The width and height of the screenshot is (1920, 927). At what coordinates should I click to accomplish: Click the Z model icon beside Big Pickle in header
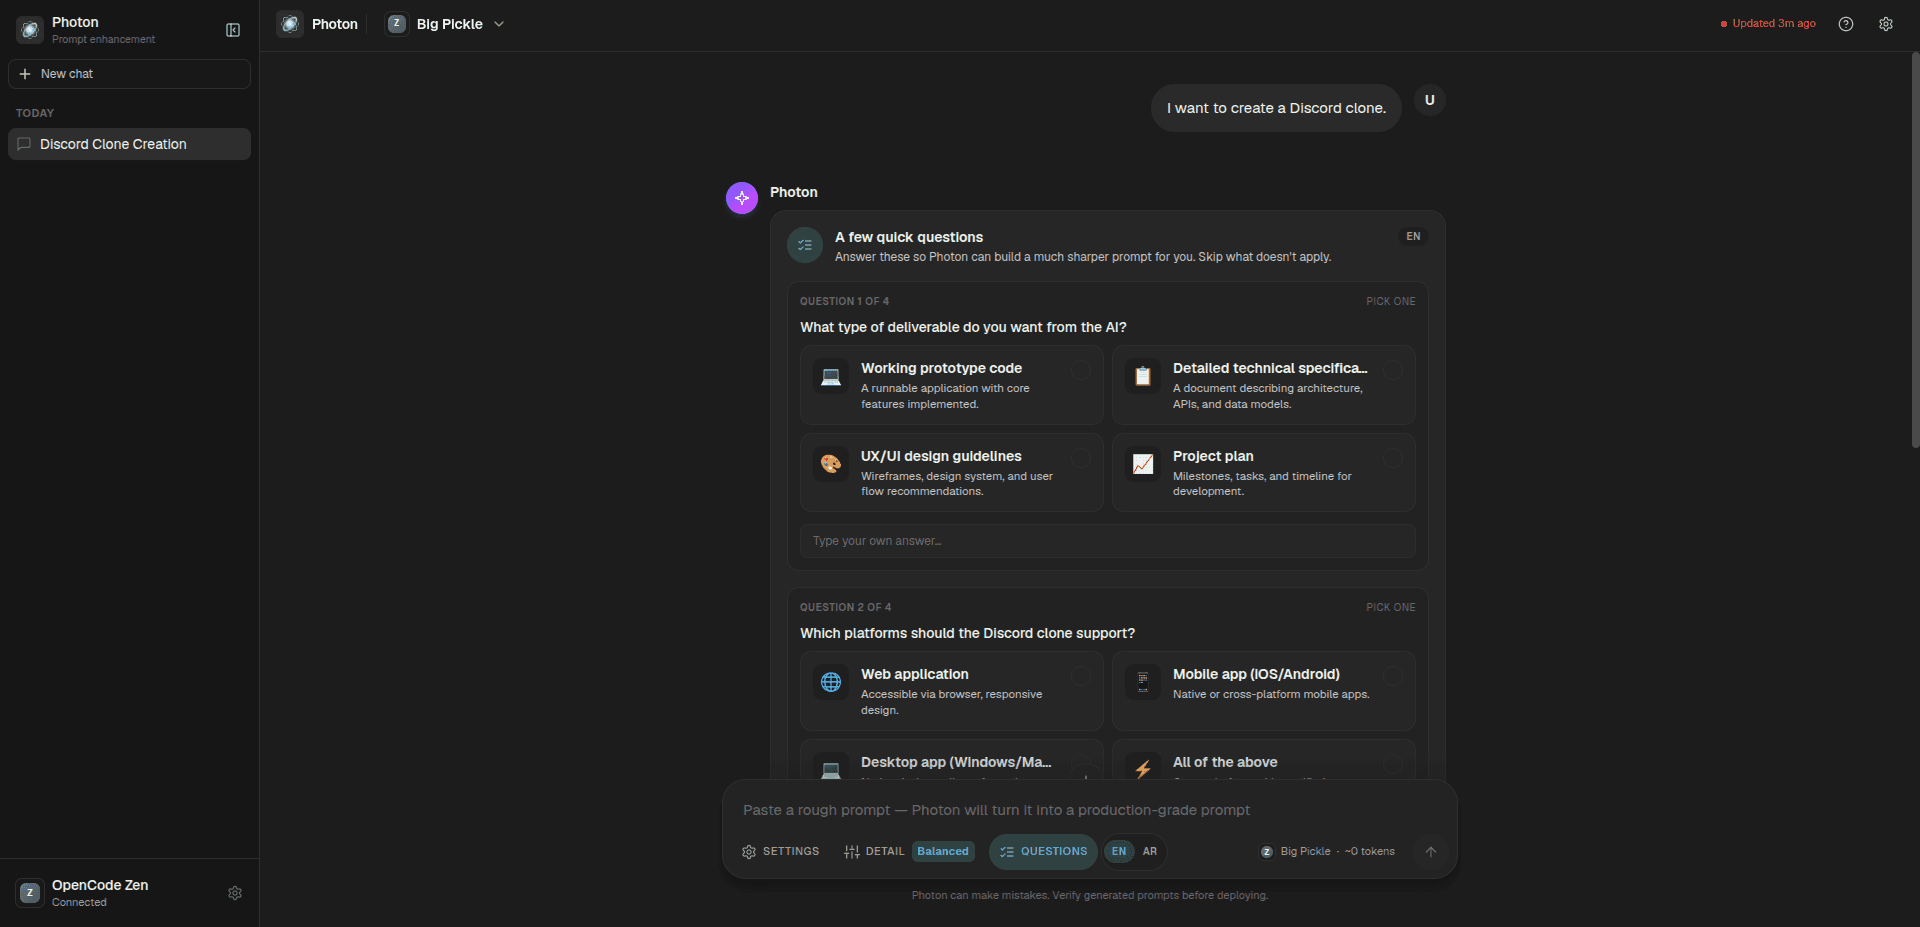[x=397, y=24]
